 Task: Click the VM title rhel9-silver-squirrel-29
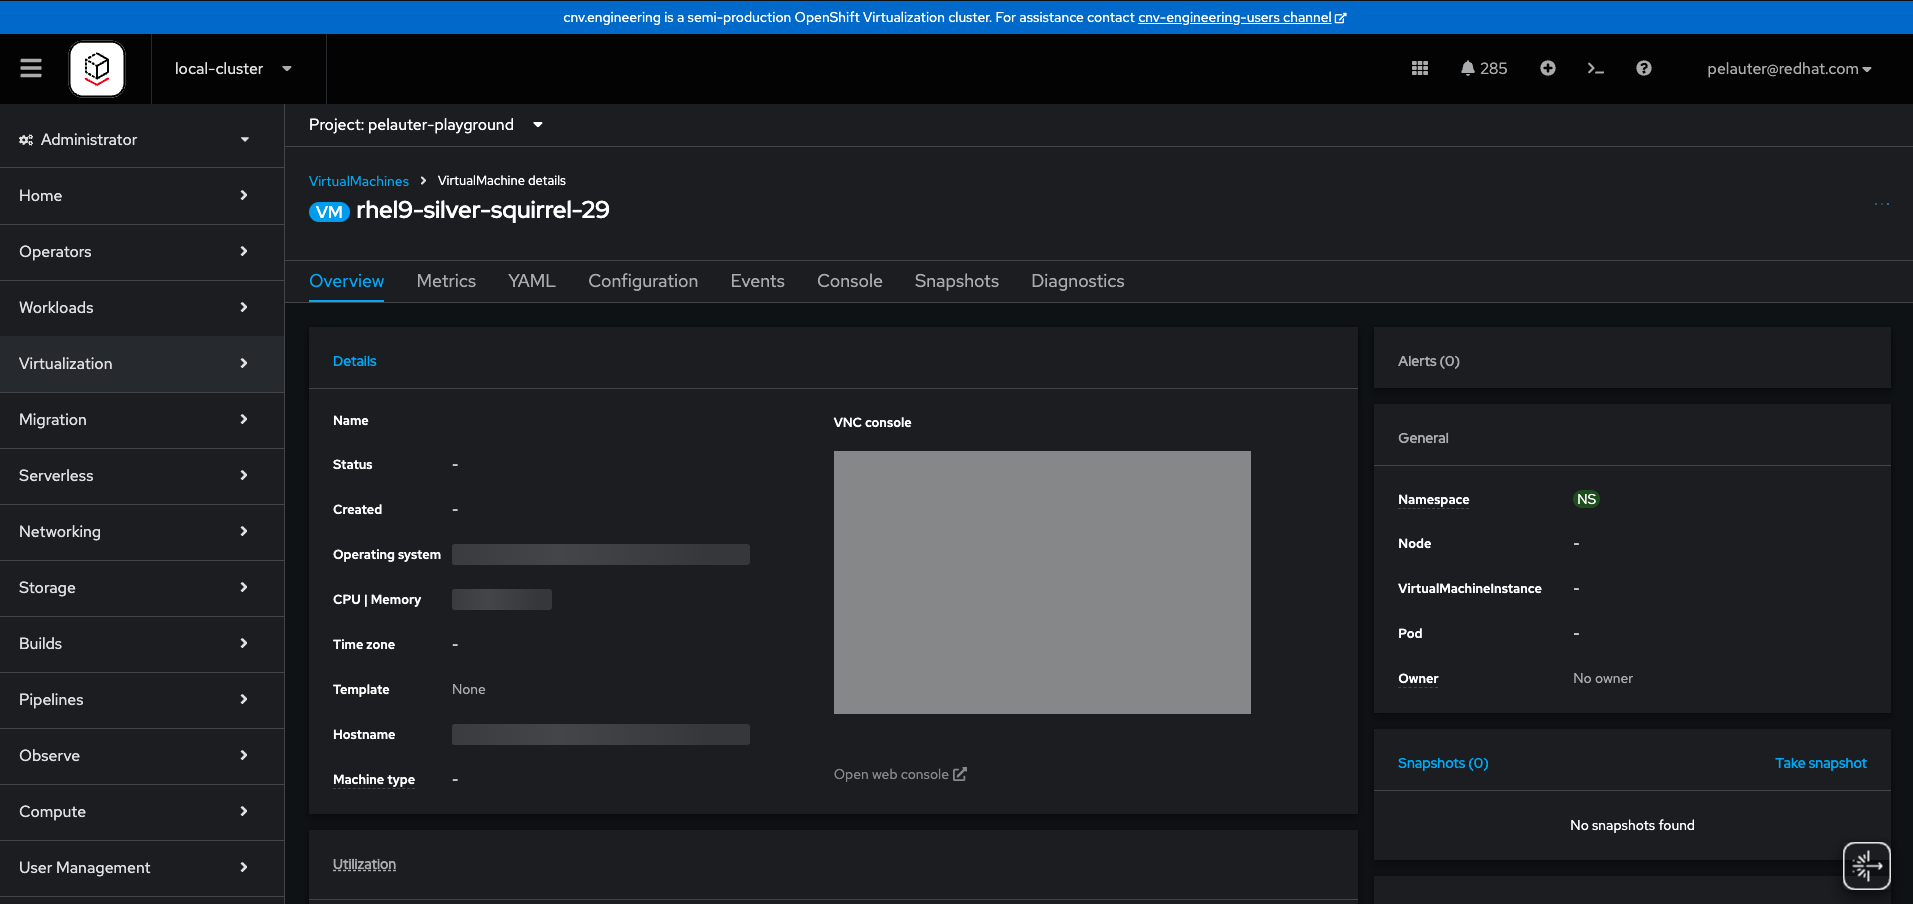coord(483,210)
